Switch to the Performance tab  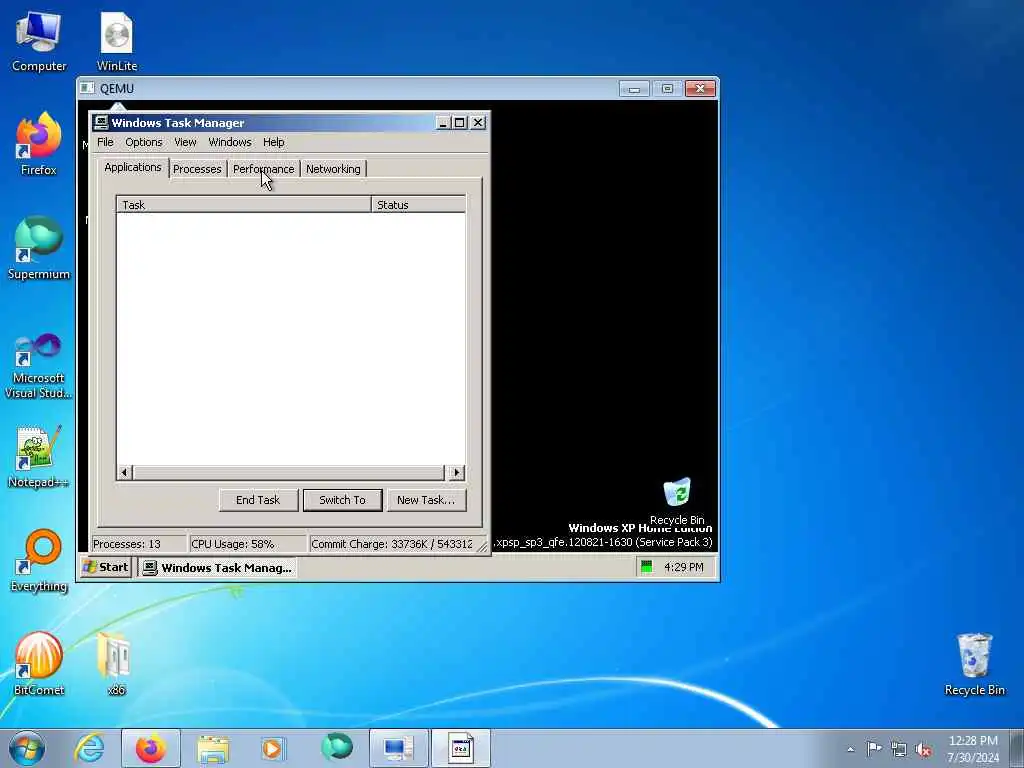[x=263, y=168]
